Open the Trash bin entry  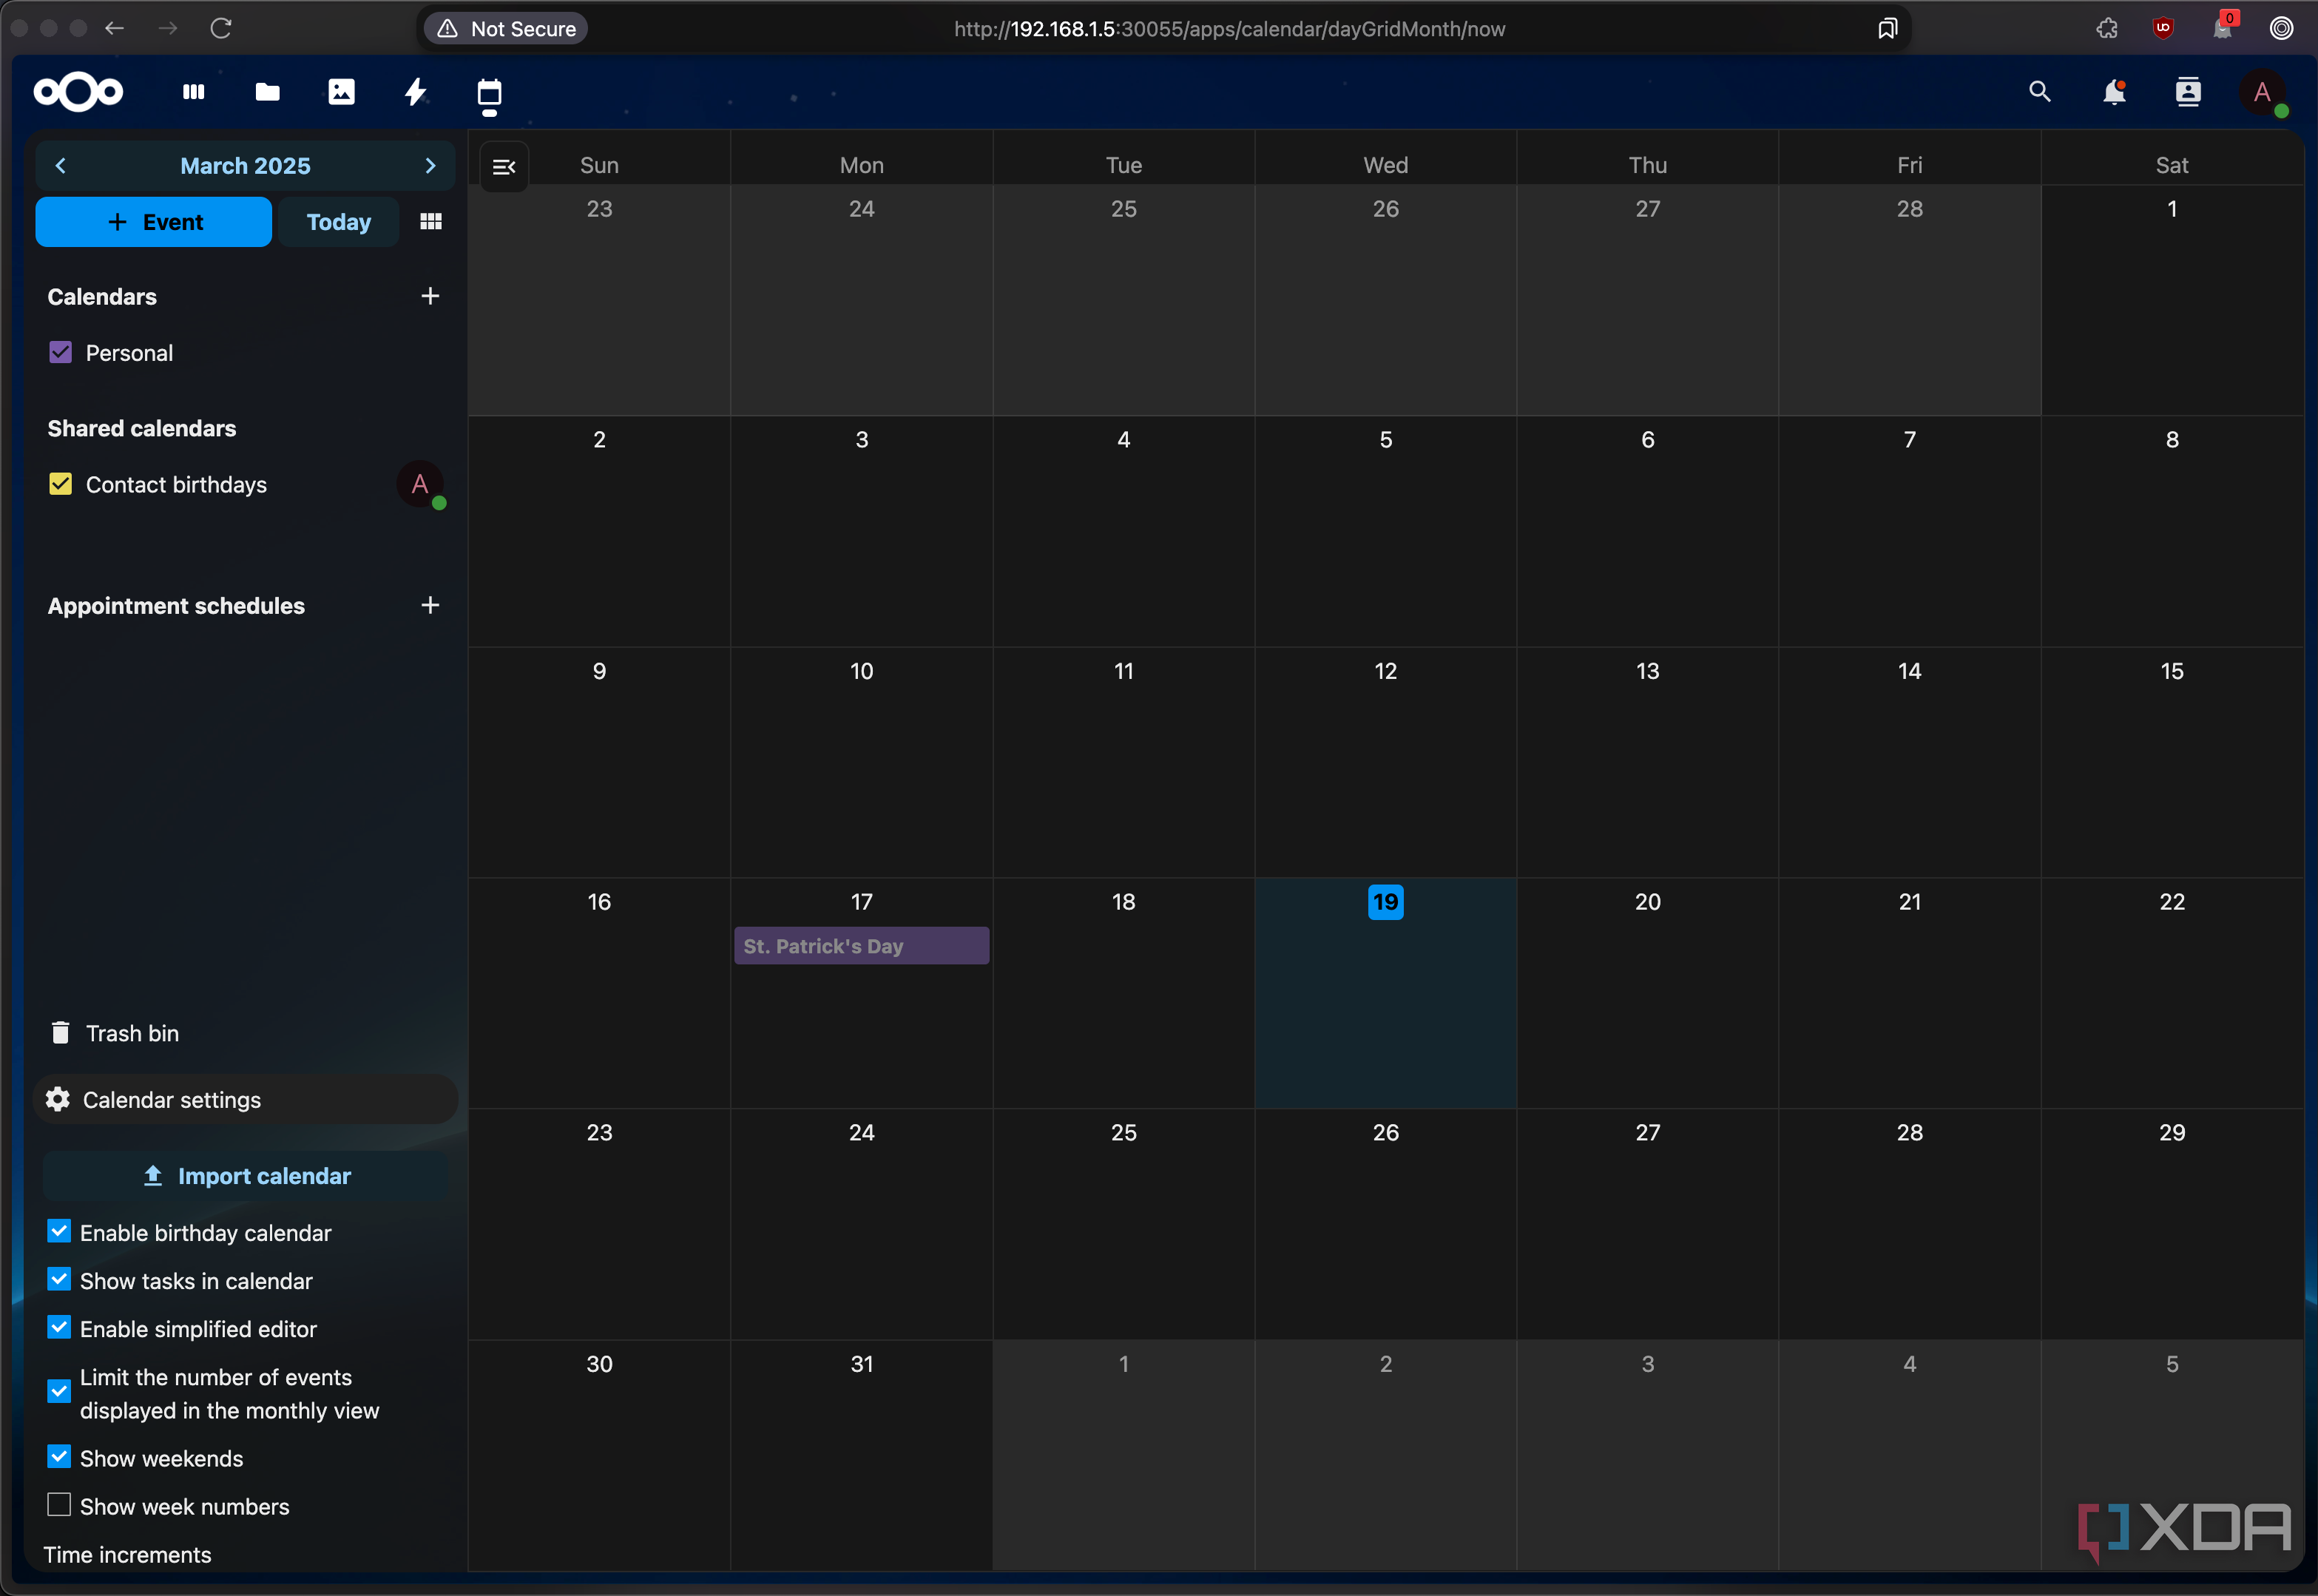pos(131,1033)
